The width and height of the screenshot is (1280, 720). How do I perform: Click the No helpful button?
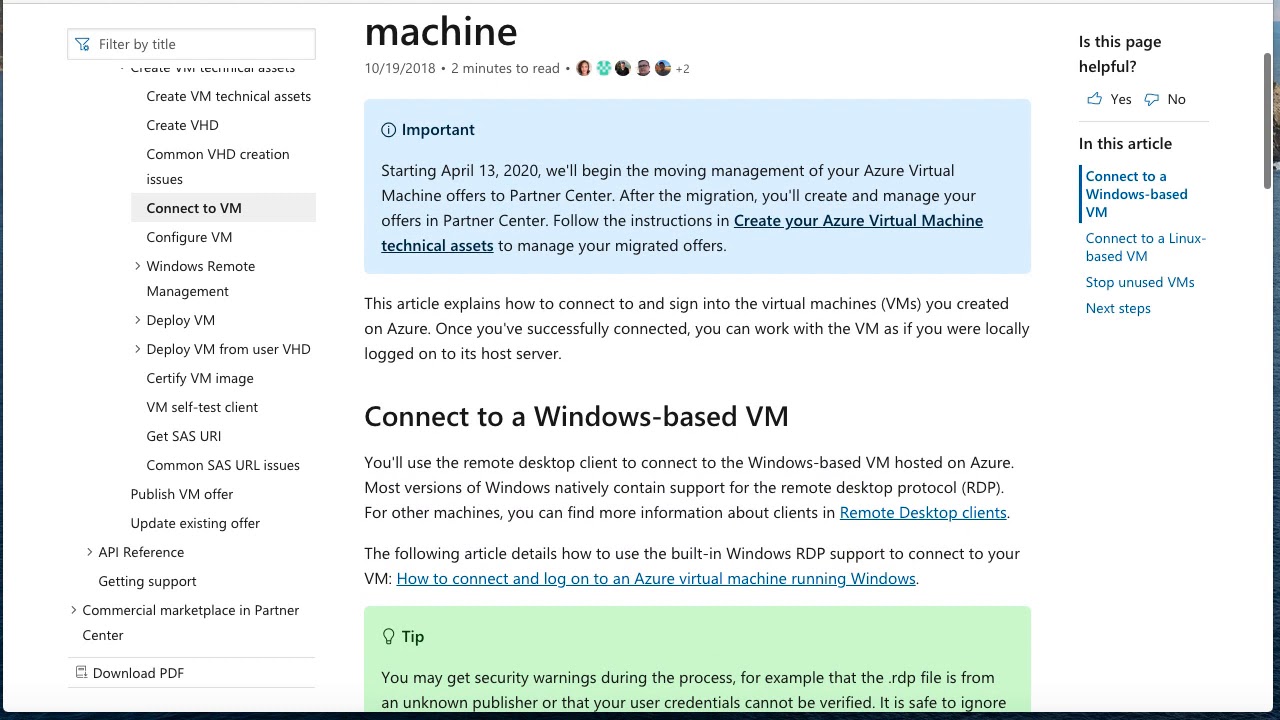pos(1165,99)
